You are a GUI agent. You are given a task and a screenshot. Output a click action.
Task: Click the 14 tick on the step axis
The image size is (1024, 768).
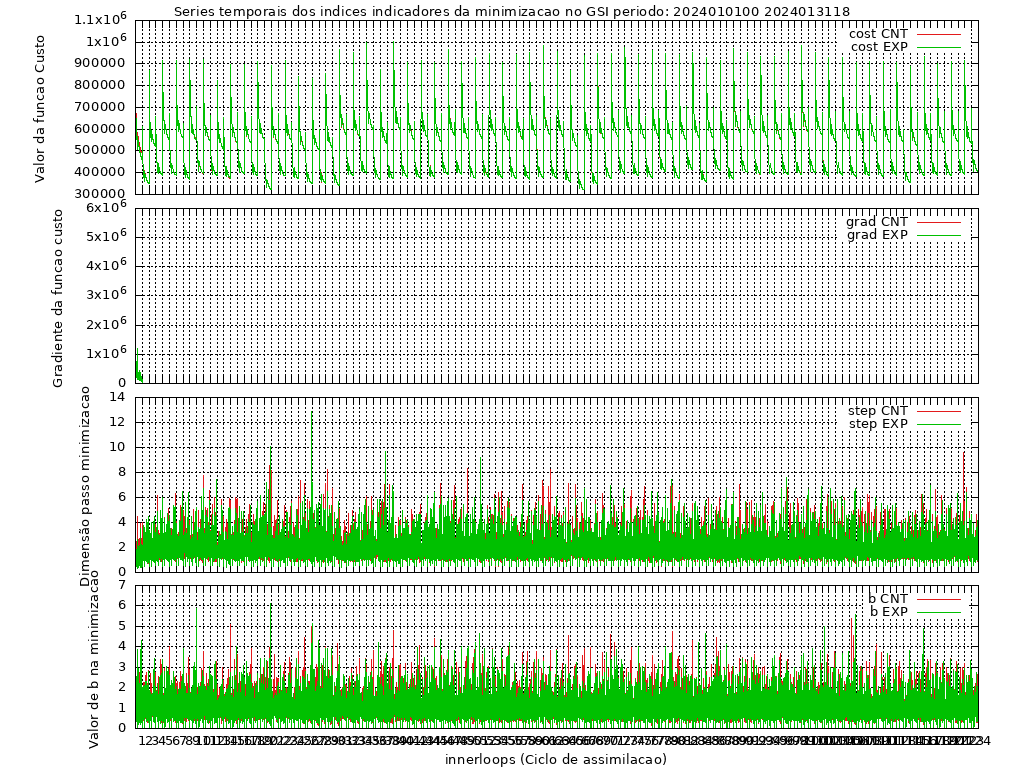point(118,397)
